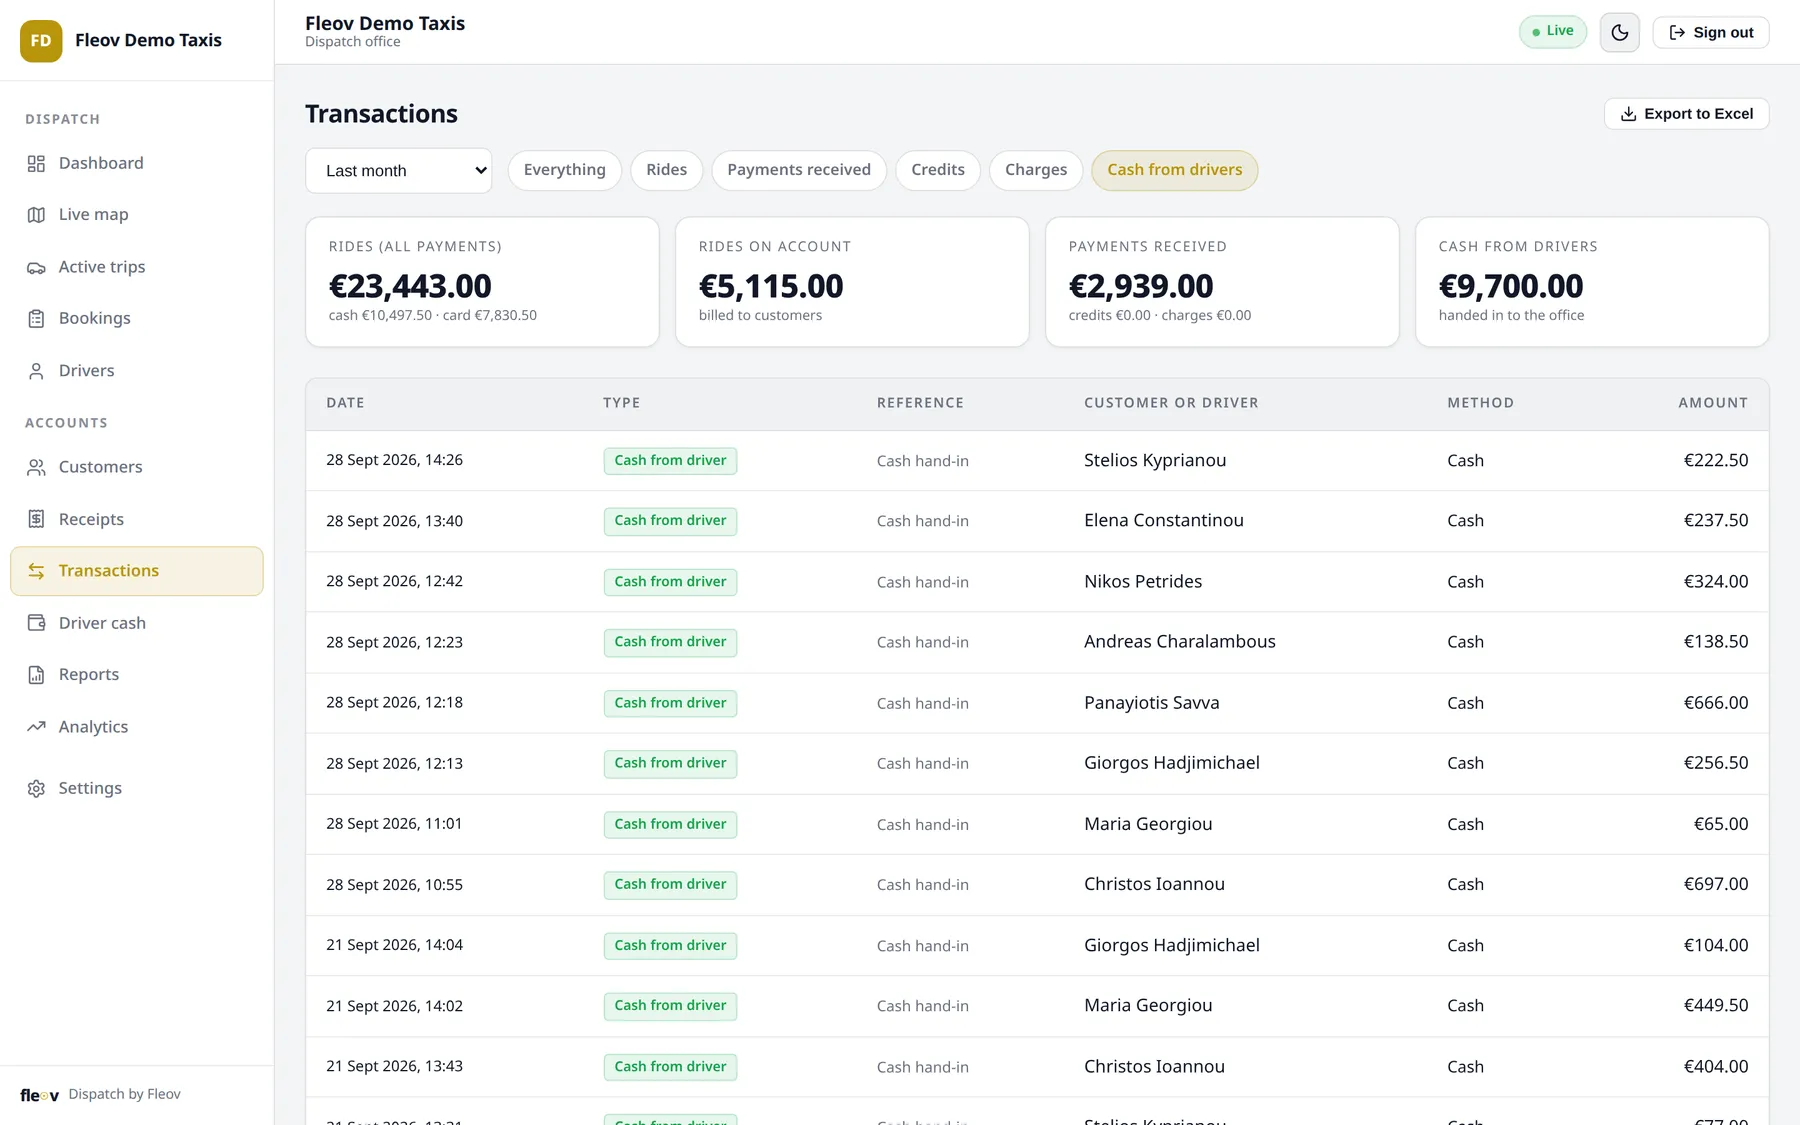Open the Bookings page link
Image resolution: width=1800 pixels, height=1125 pixels.
pos(137,319)
